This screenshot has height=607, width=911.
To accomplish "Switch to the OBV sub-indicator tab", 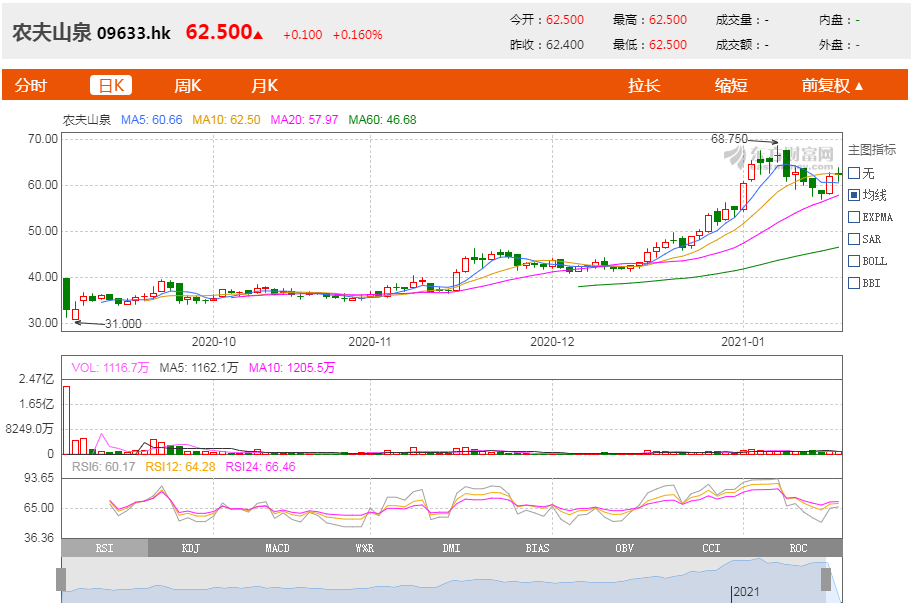I will point(625,548).
